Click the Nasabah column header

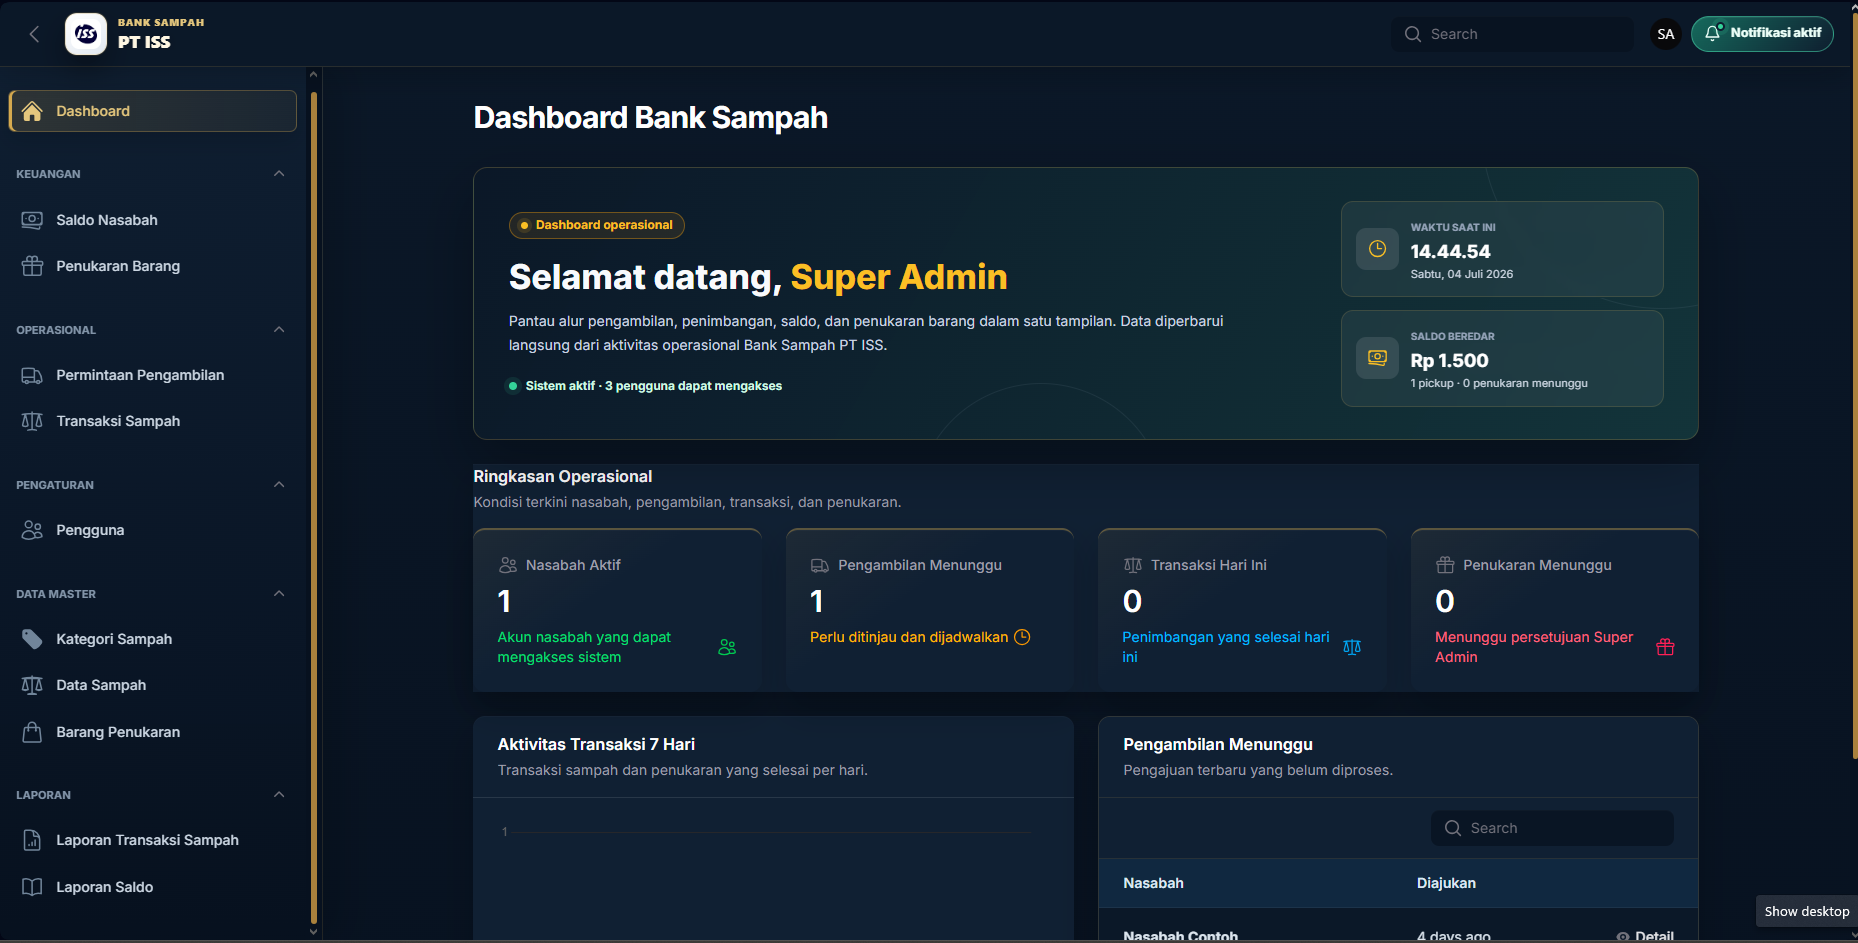[x=1153, y=883]
